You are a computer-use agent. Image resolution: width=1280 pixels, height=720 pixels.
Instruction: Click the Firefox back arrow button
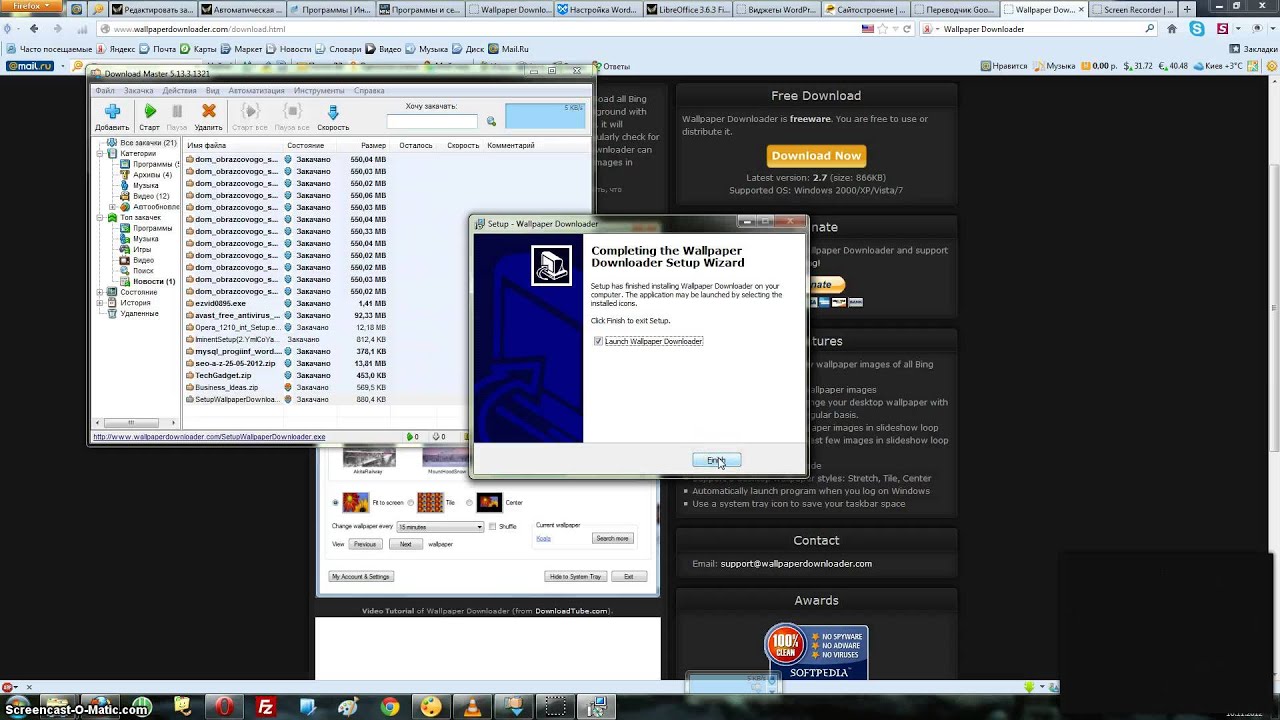point(34,29)
